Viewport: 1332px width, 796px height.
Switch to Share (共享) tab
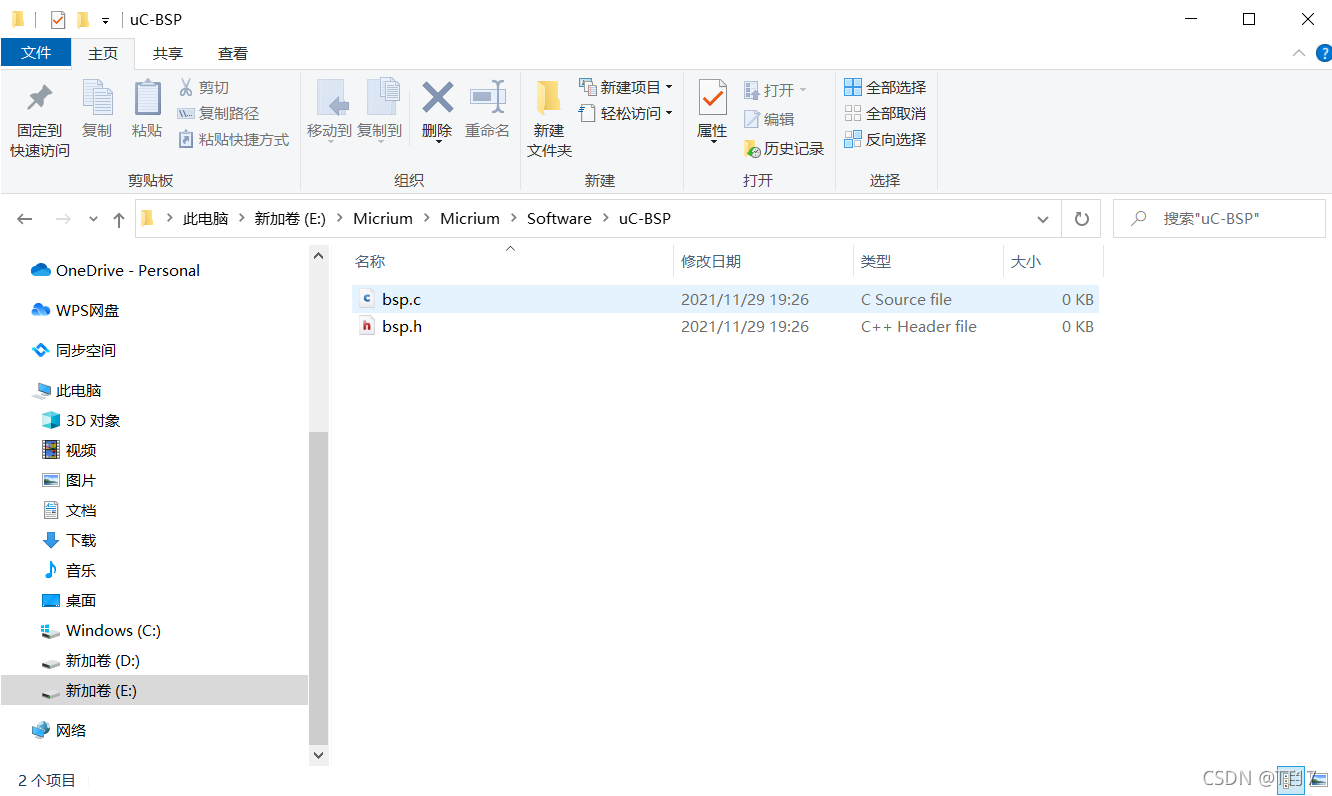168,53
